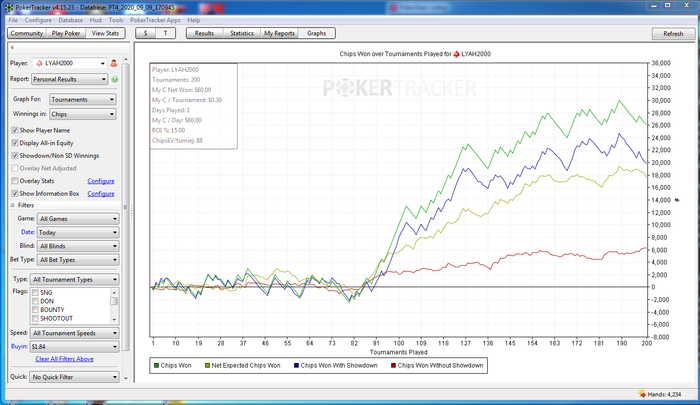The width and height of the screenshot is (700, 405).
Task: Click blue Chips Won With Showdown swatch
Action: pyautogui.click(x=296, y=365)
